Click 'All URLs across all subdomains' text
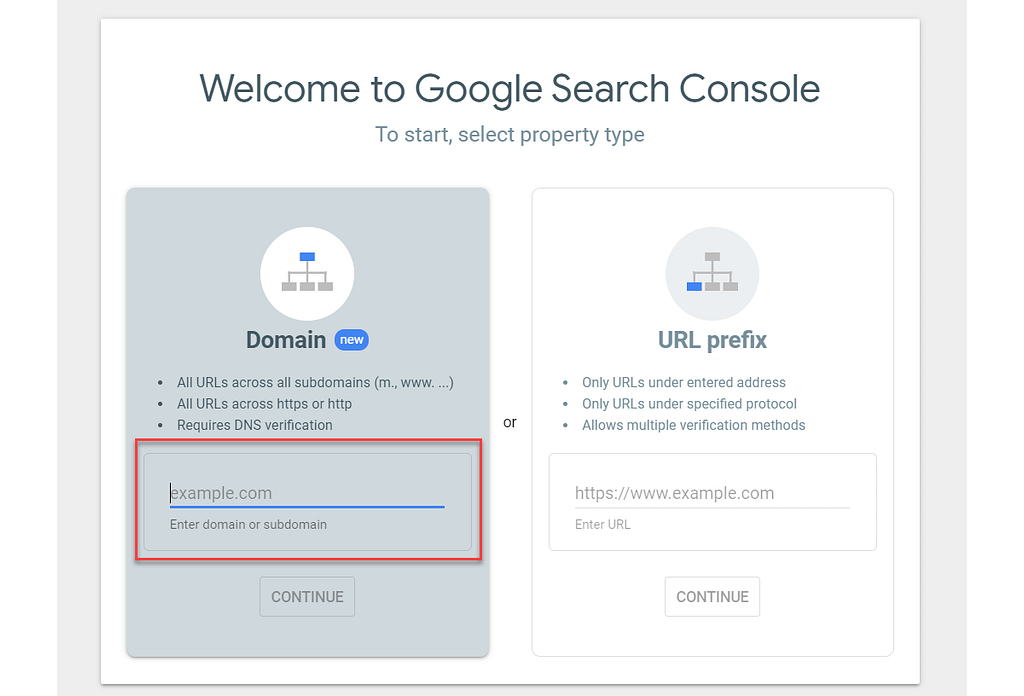Screen dimensions: 1024x696 point(315,383)
